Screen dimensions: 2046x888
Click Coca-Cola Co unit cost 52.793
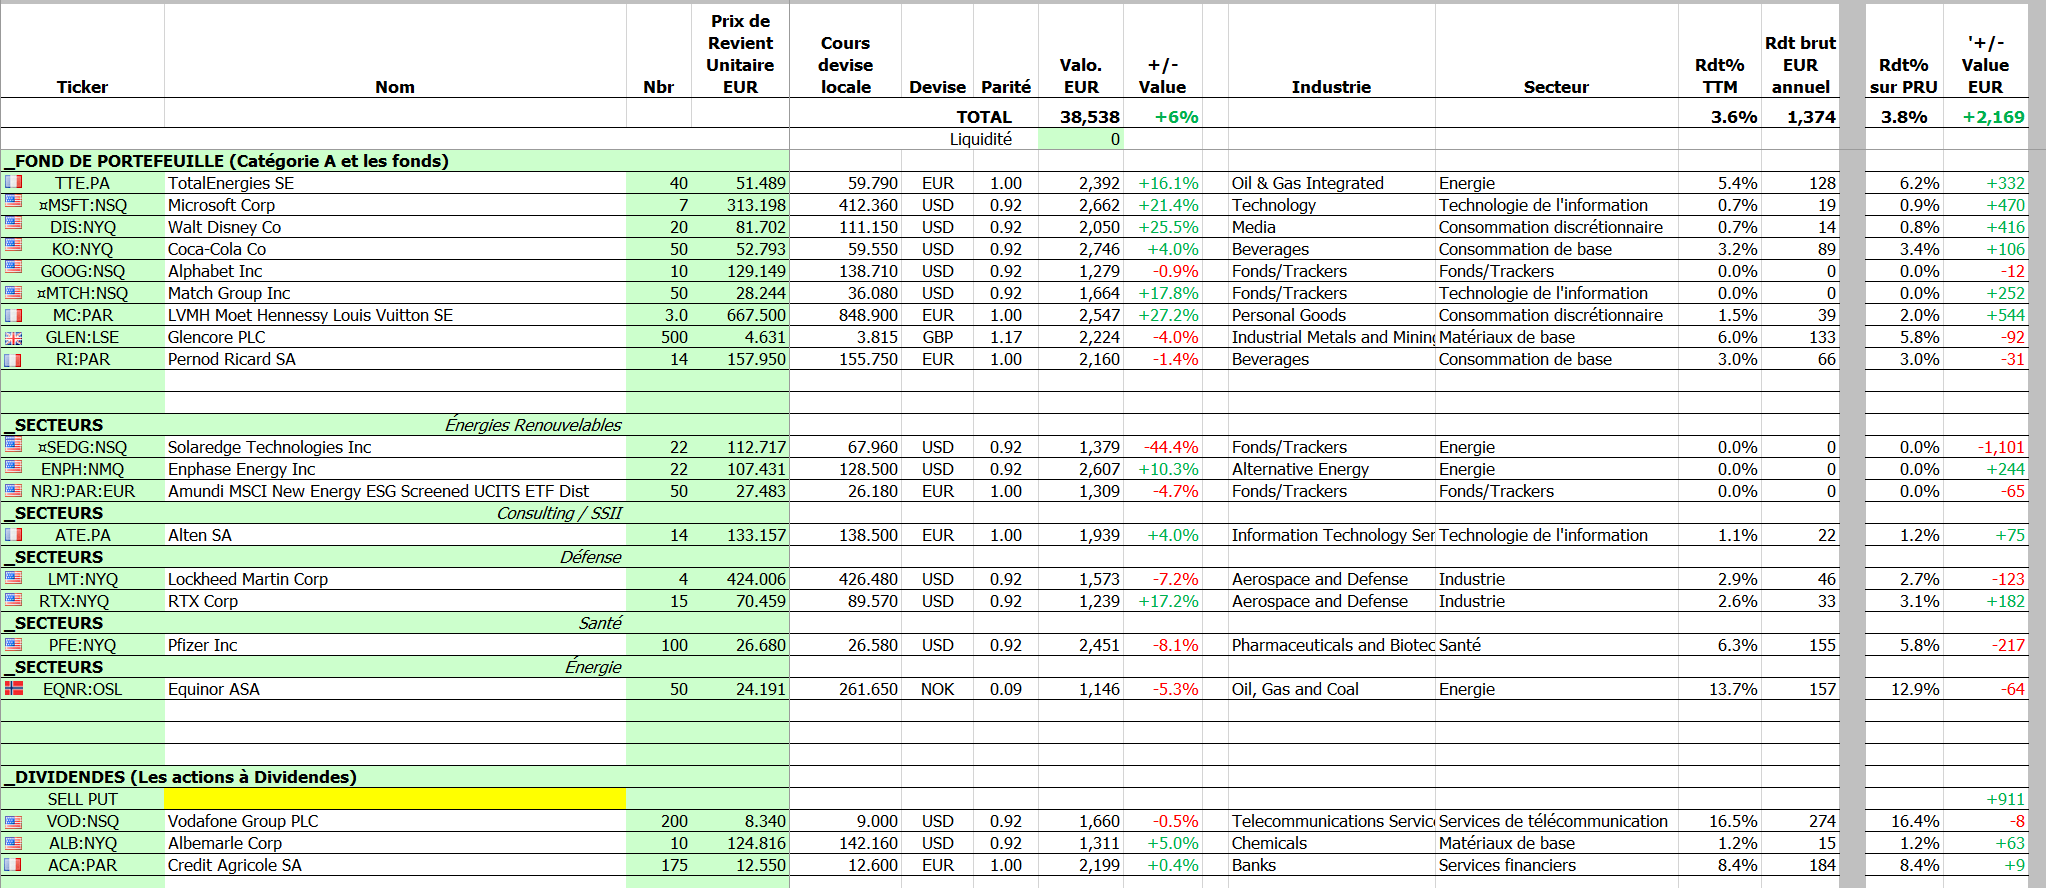(x=741, y=249)
